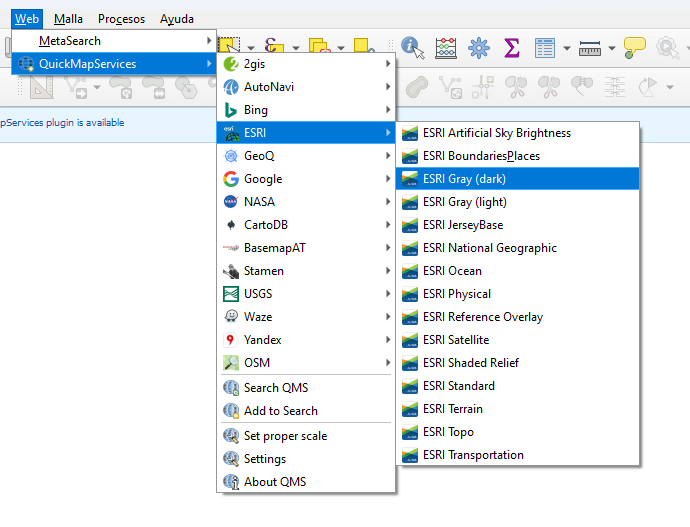Expand the ESRI provider submenu
This screenshot has height=527, width=690.
tap(306, 132)
